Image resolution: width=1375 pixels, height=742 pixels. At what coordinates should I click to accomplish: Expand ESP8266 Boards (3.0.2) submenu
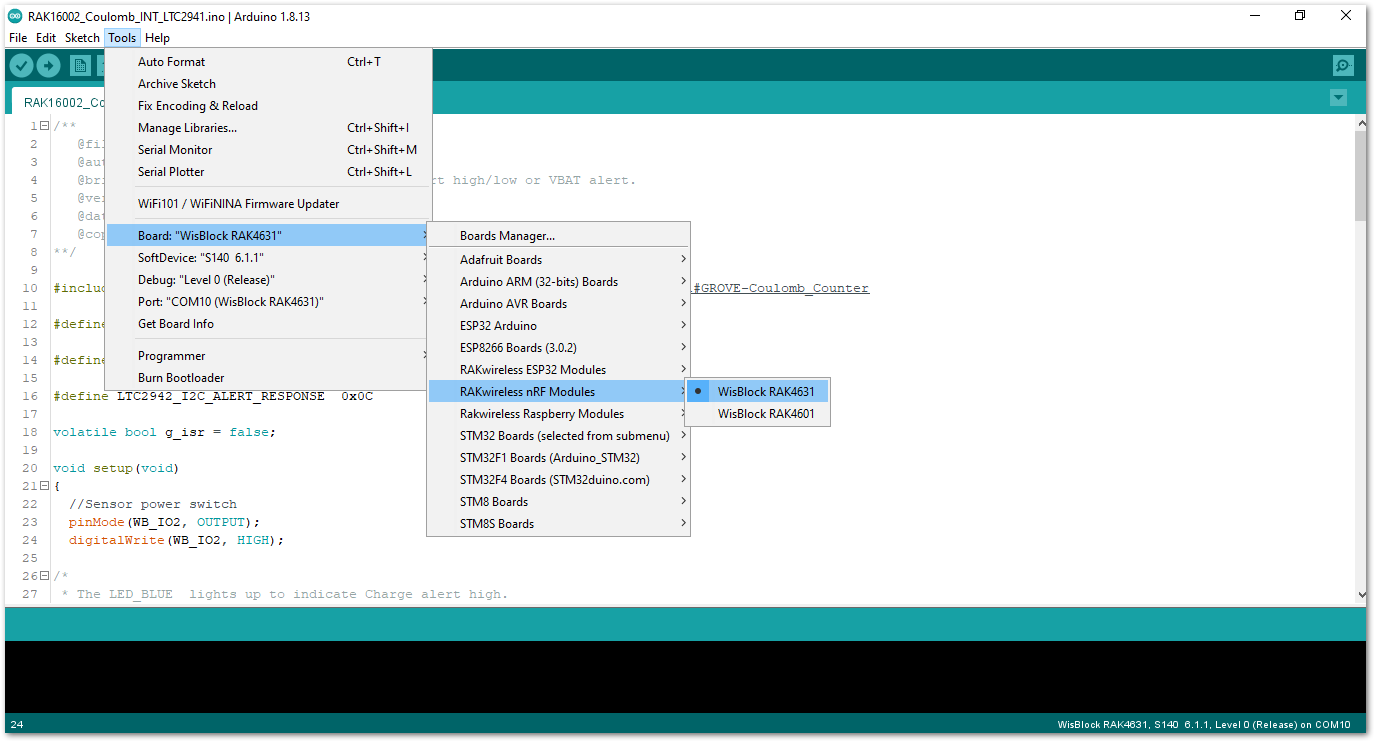[x=558, y=348]
